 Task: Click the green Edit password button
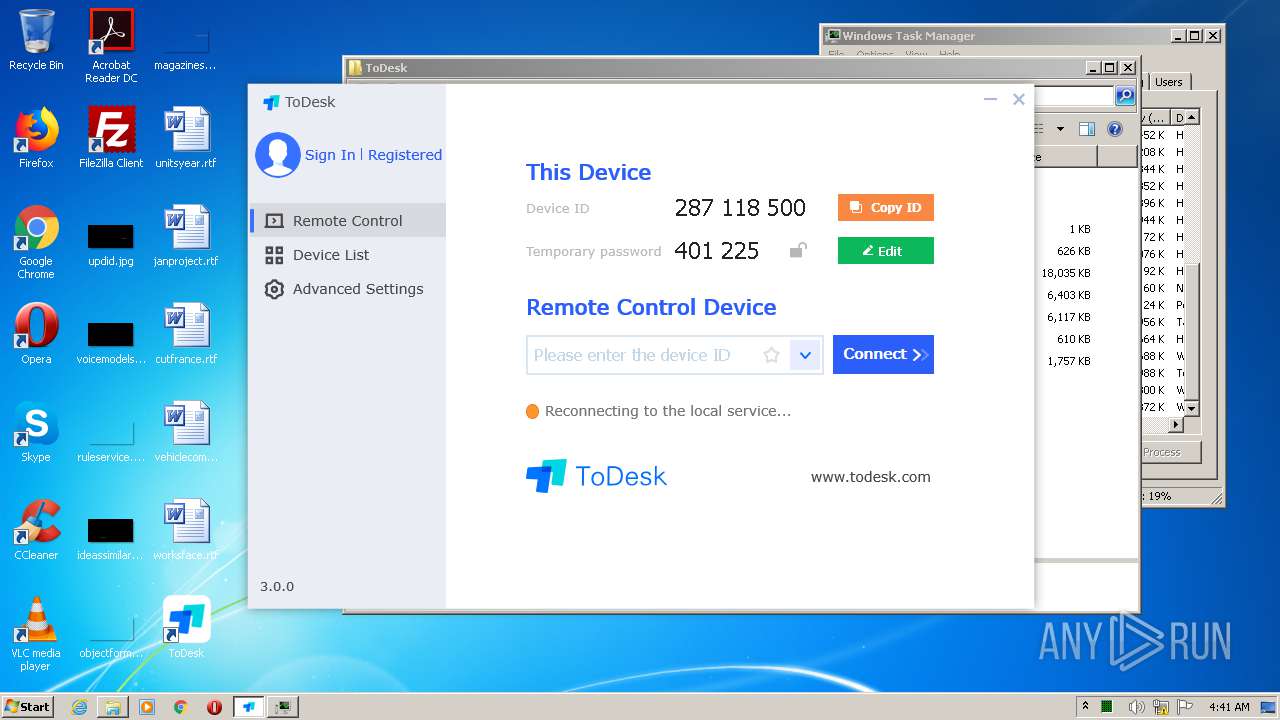[886, 251]
